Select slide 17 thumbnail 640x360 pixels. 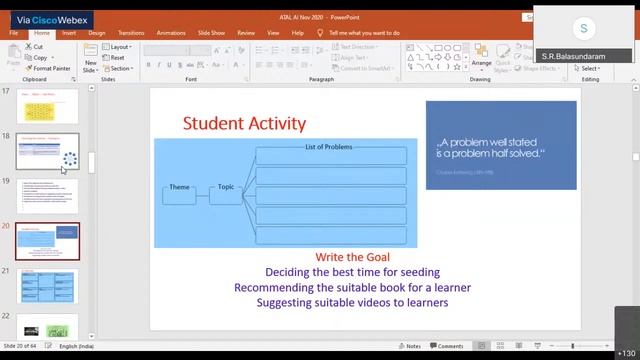47,107
